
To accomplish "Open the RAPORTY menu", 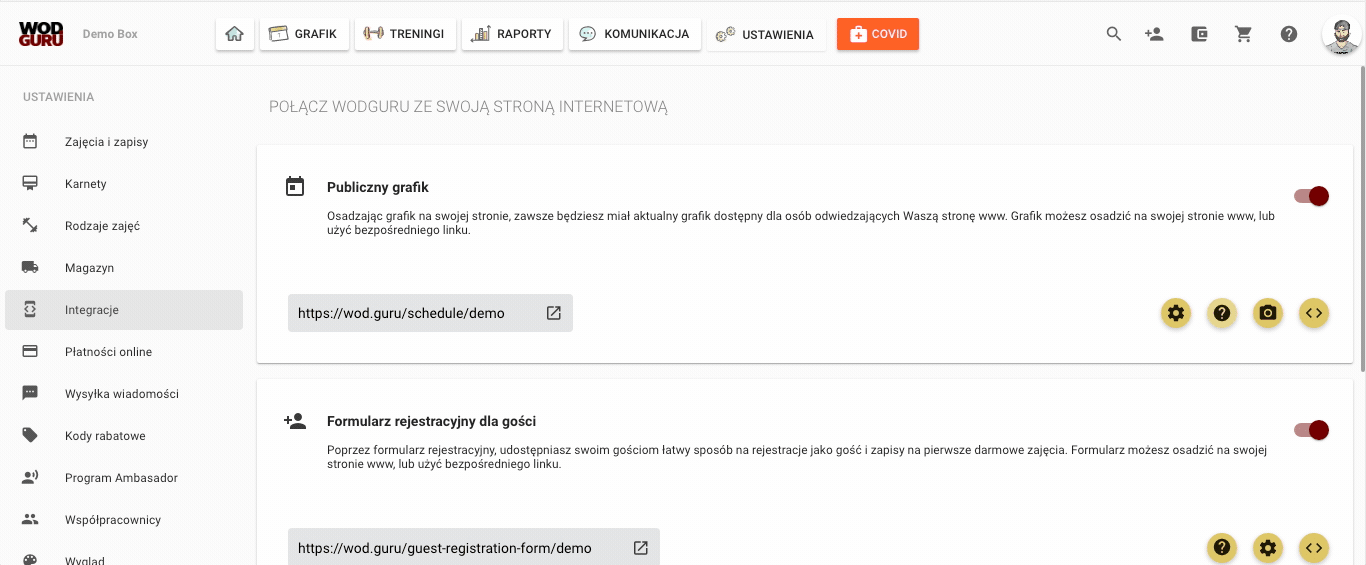I will [x=513, y=34].
